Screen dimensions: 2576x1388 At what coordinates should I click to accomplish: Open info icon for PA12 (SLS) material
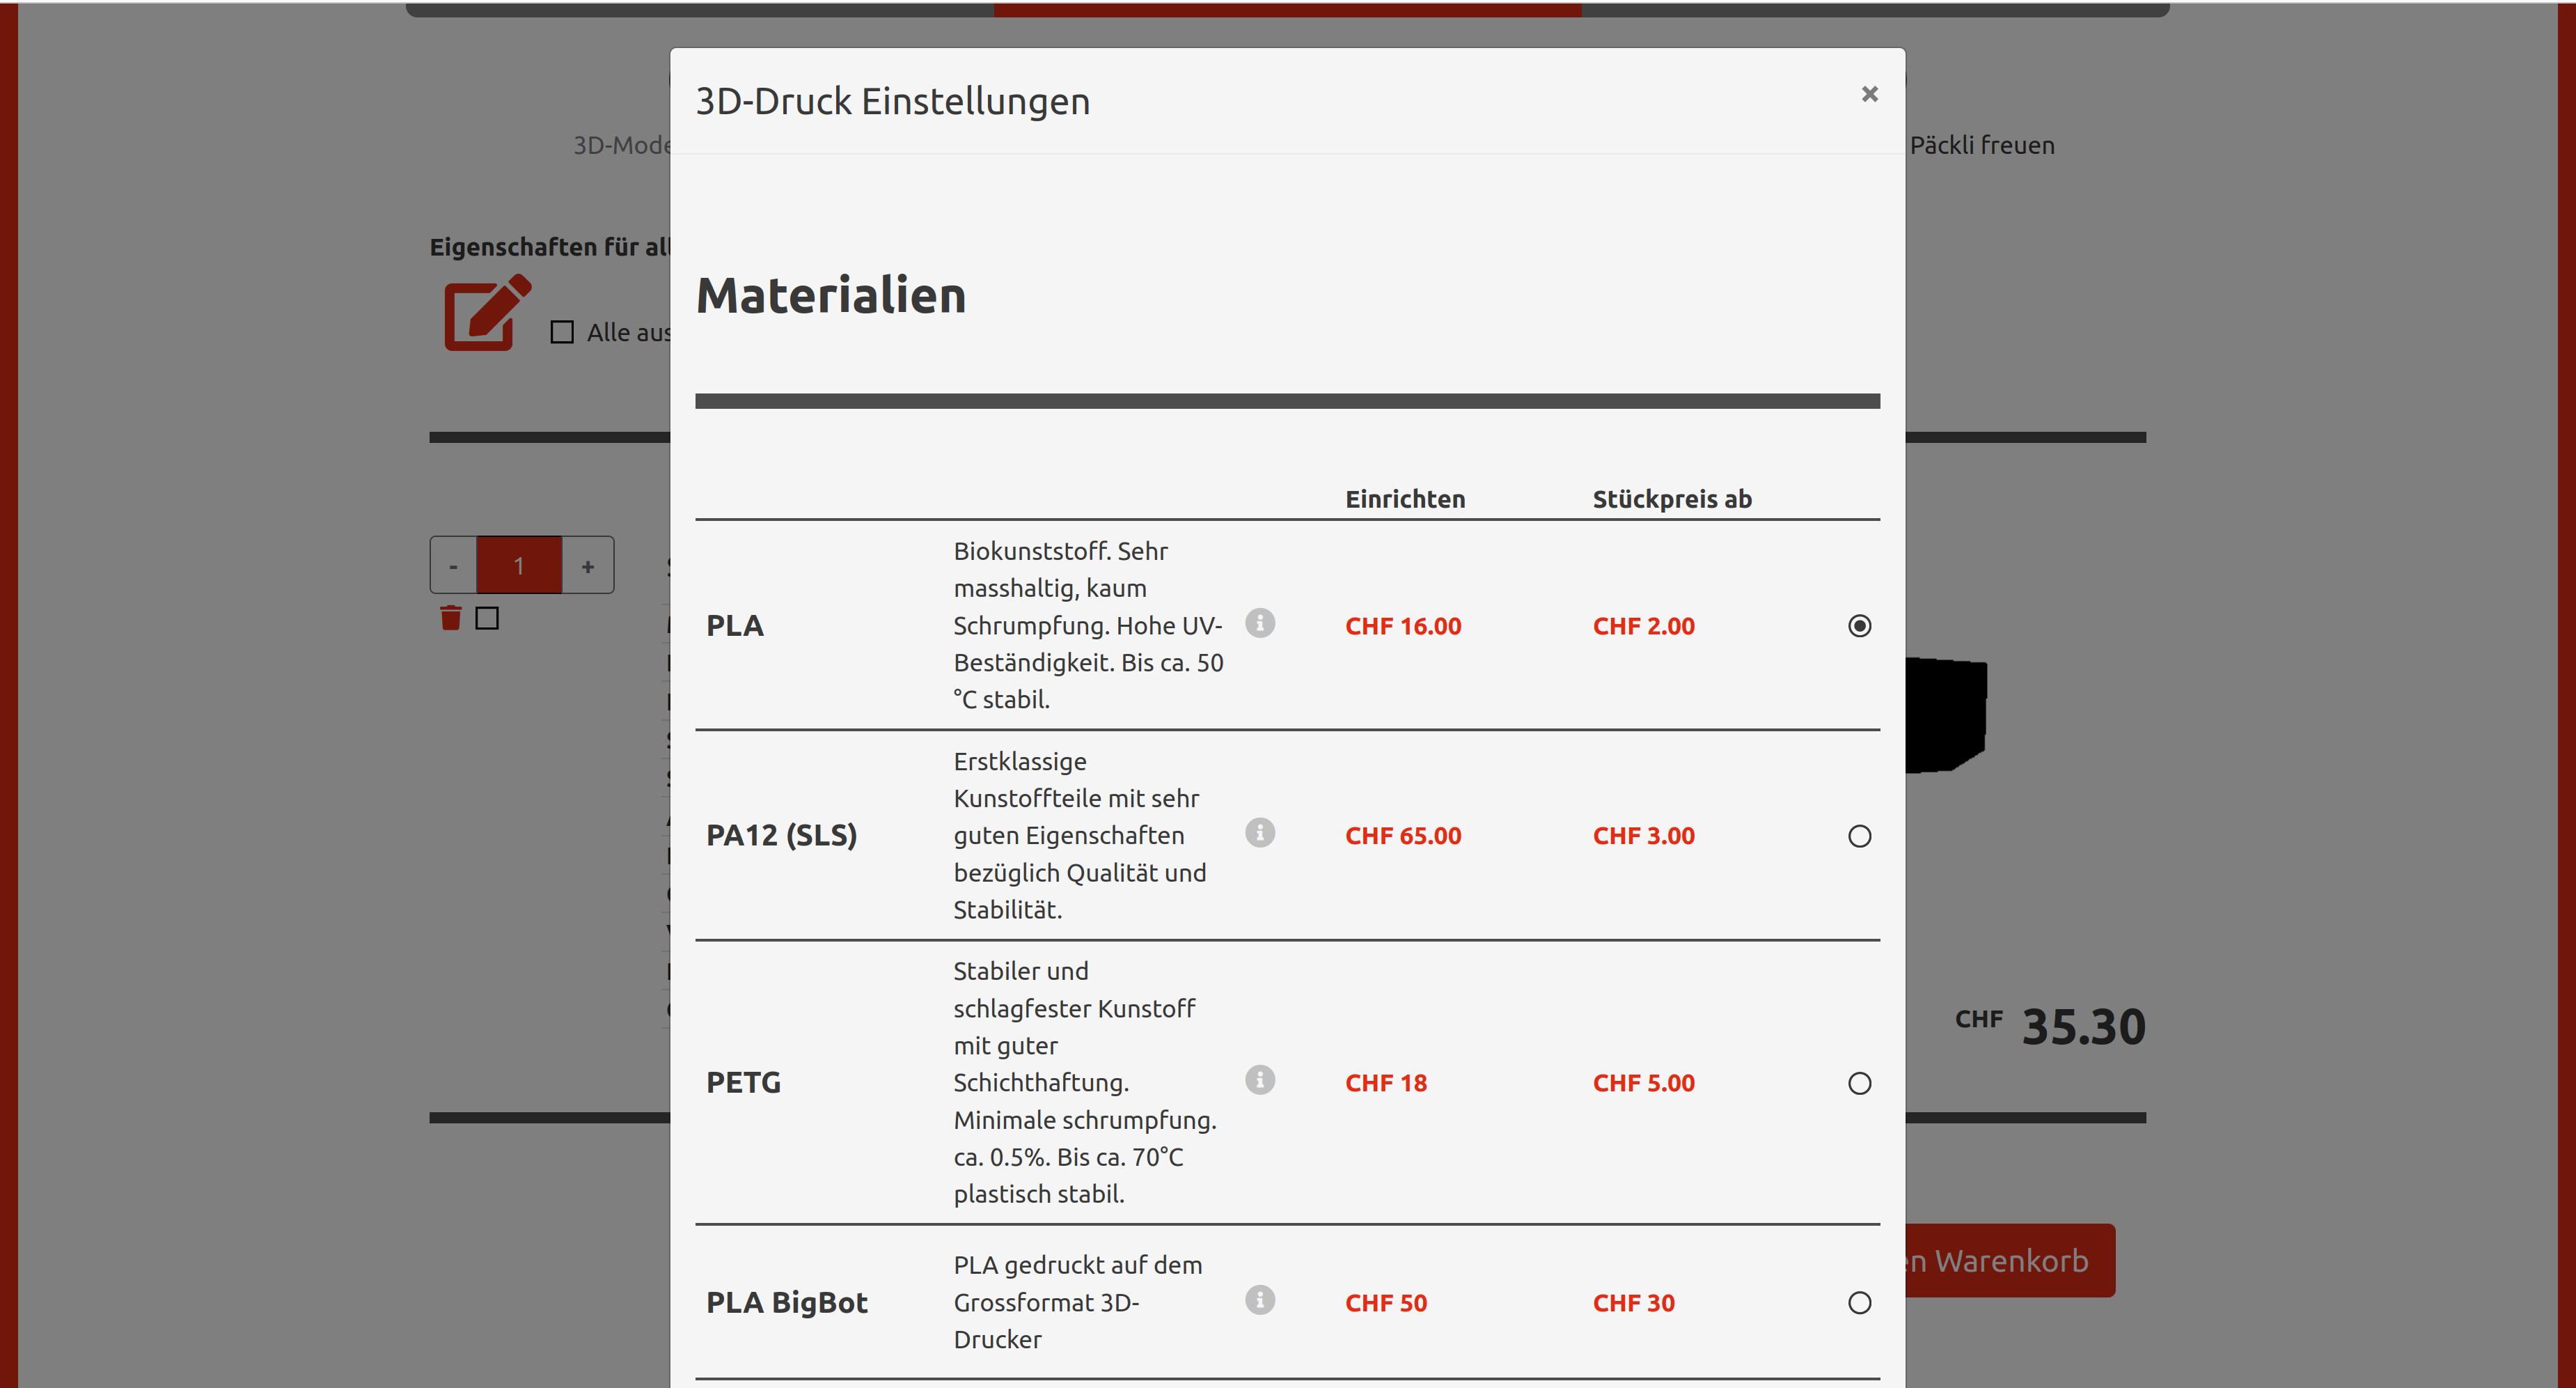1260,832
